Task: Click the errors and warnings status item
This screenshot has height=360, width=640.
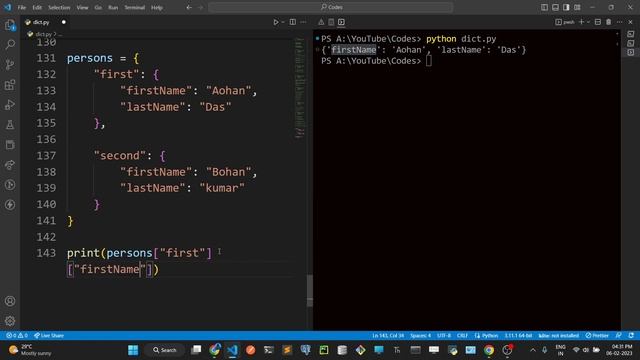Action: (17, 336)
